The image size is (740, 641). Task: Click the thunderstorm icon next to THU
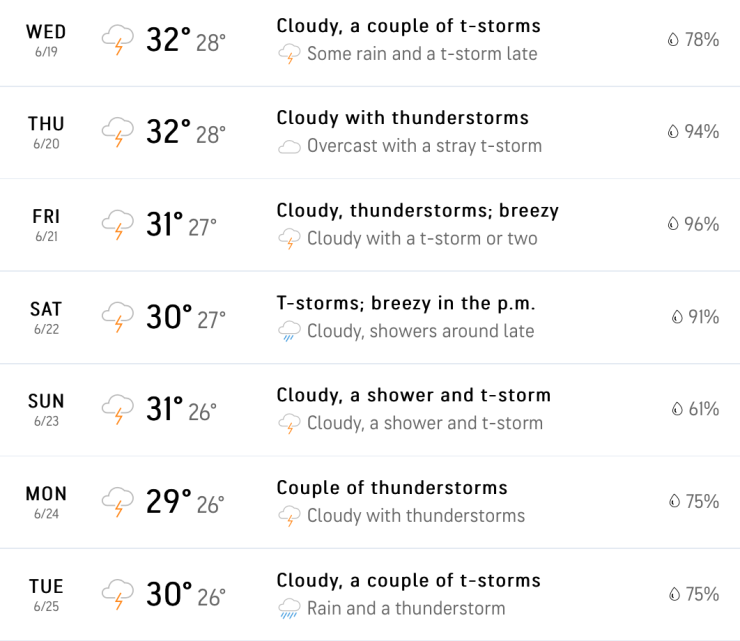(x=118, y=133)
